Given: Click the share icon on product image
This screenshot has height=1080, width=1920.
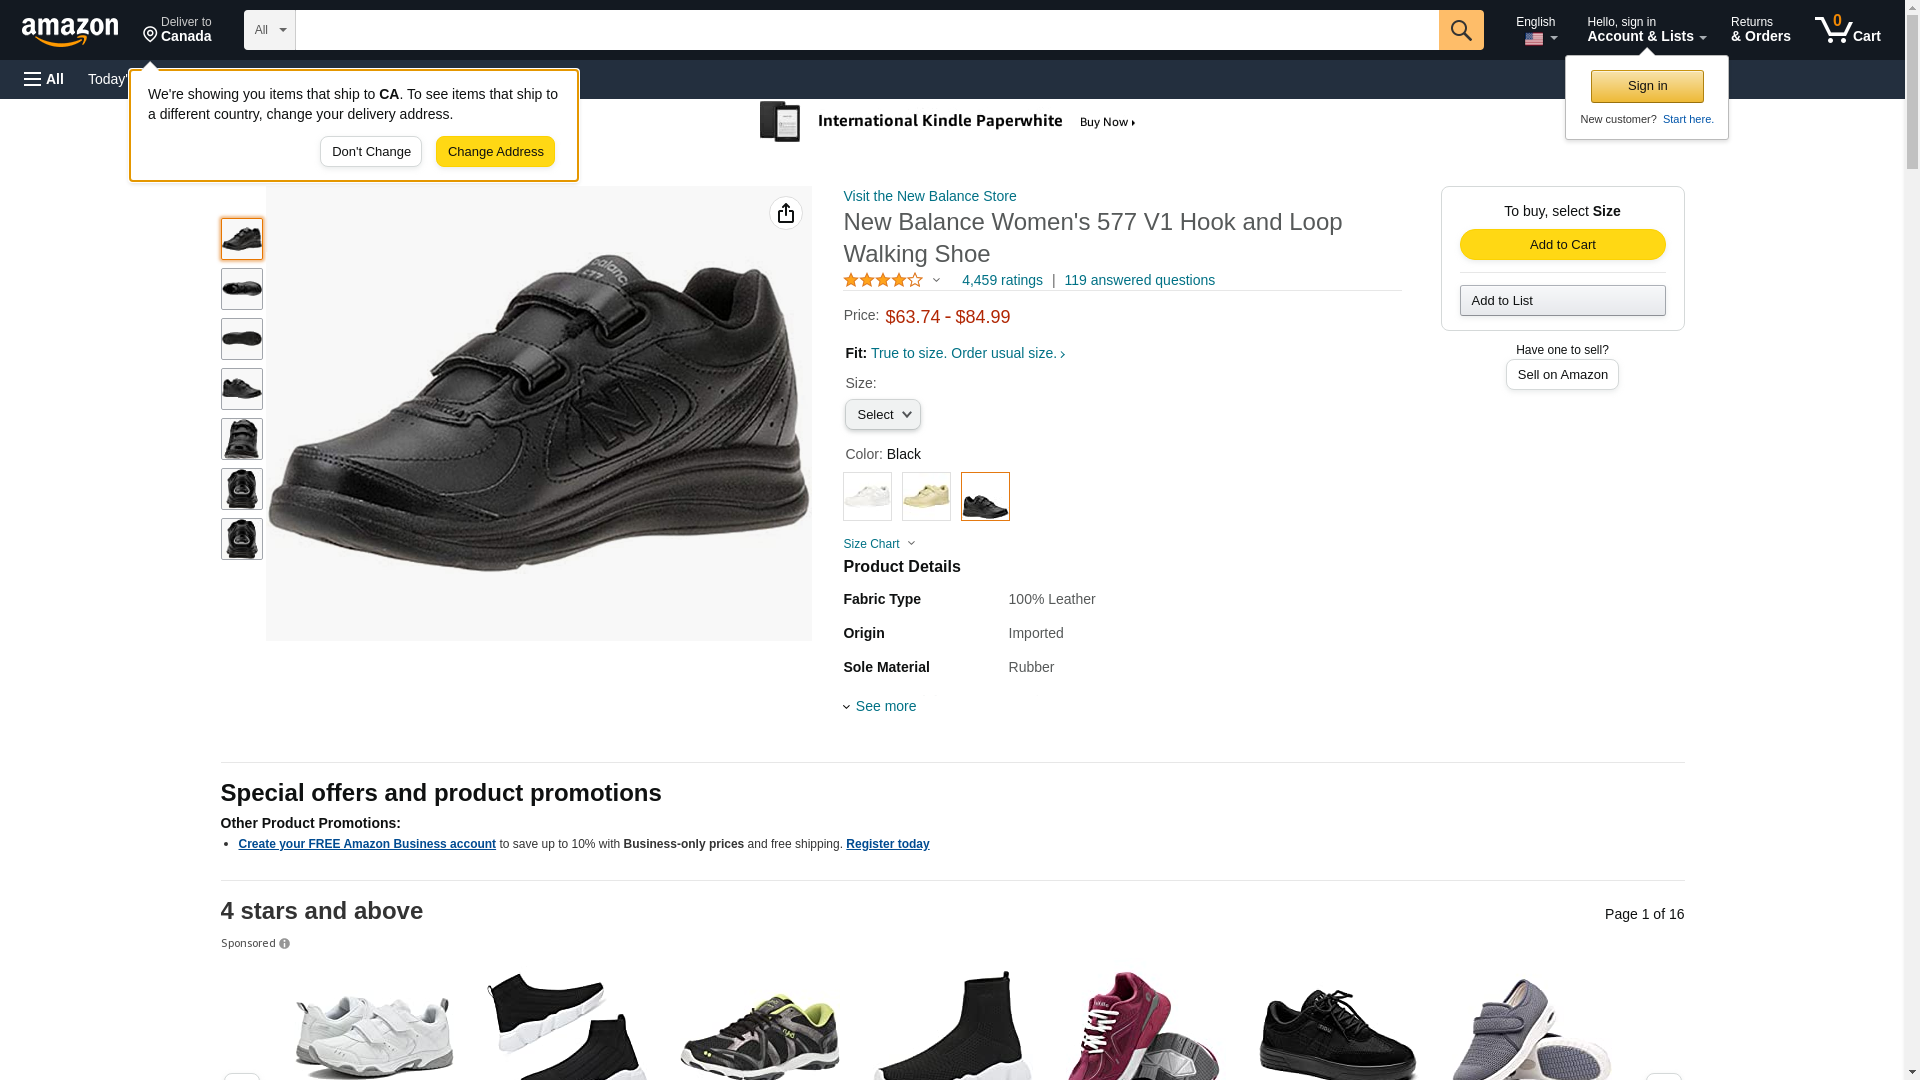Looking at the screenshot, I should [x=785, y=213].
